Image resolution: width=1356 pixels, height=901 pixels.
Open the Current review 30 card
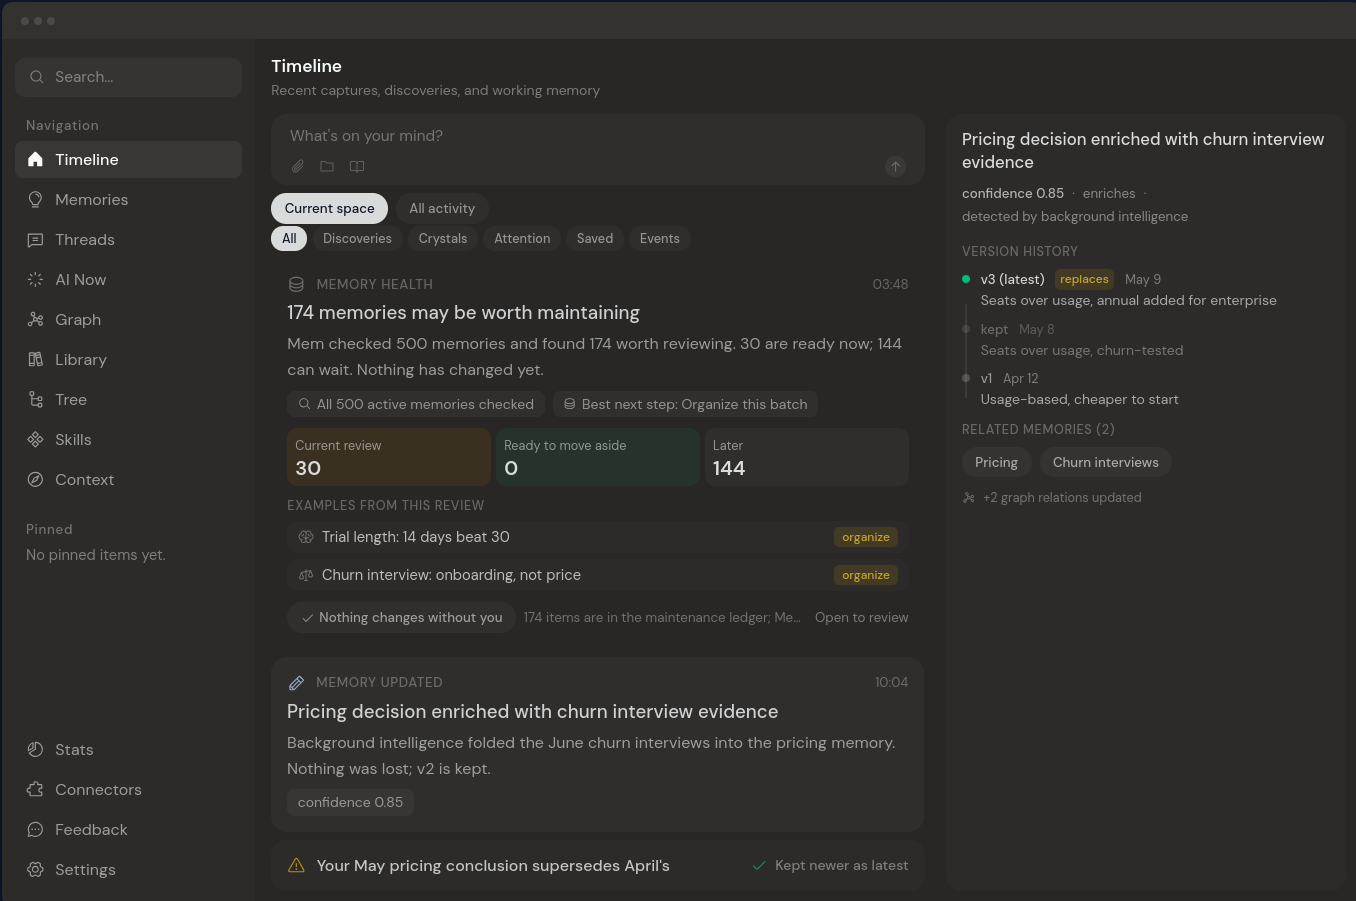pyautogui.click(x=389, y=457)
